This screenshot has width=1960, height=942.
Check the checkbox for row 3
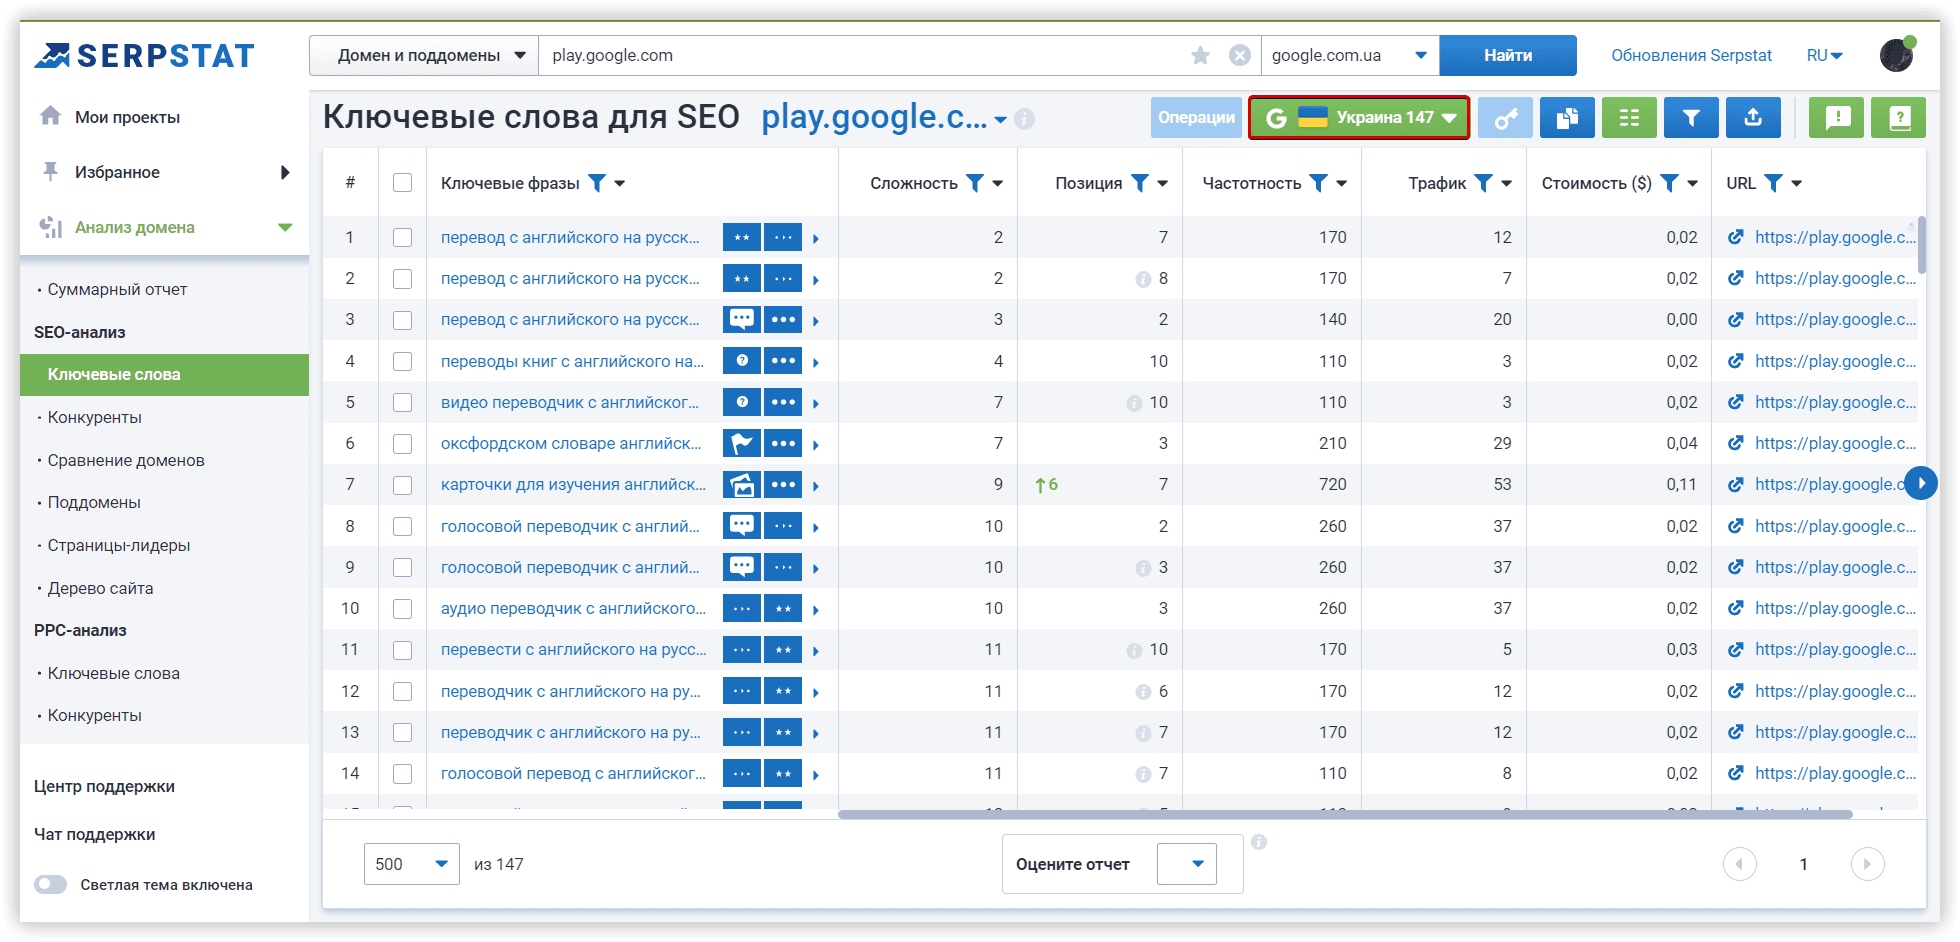403,320
